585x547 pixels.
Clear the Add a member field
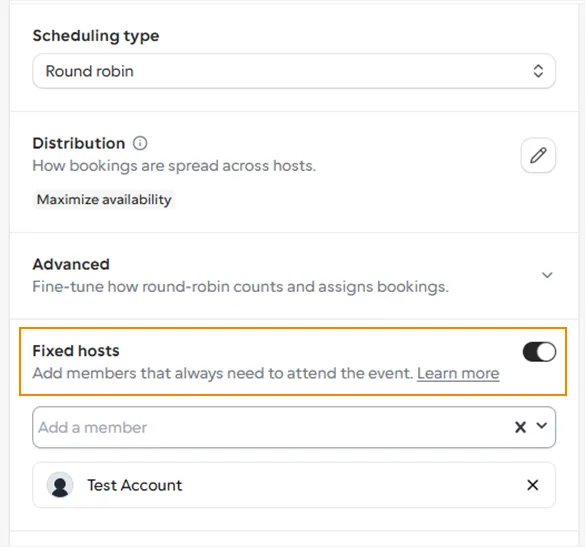(x=520, y=427)
